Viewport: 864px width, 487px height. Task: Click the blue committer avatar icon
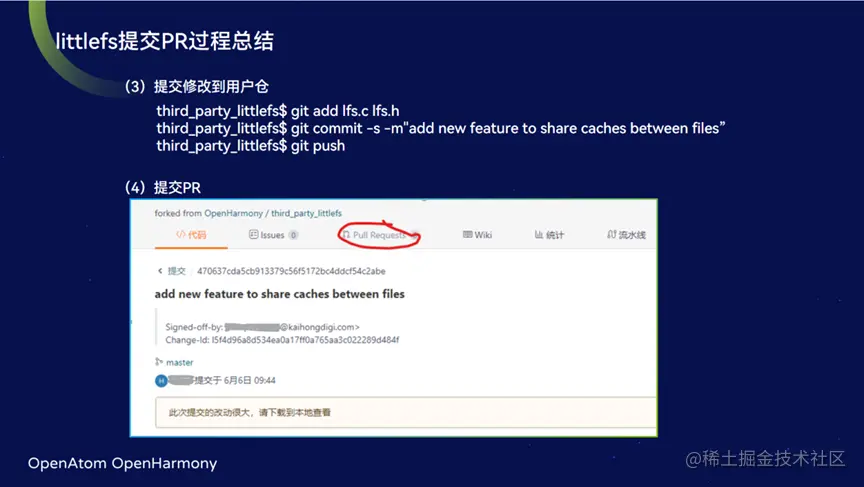pyautogui.click(x=161, y=381)
